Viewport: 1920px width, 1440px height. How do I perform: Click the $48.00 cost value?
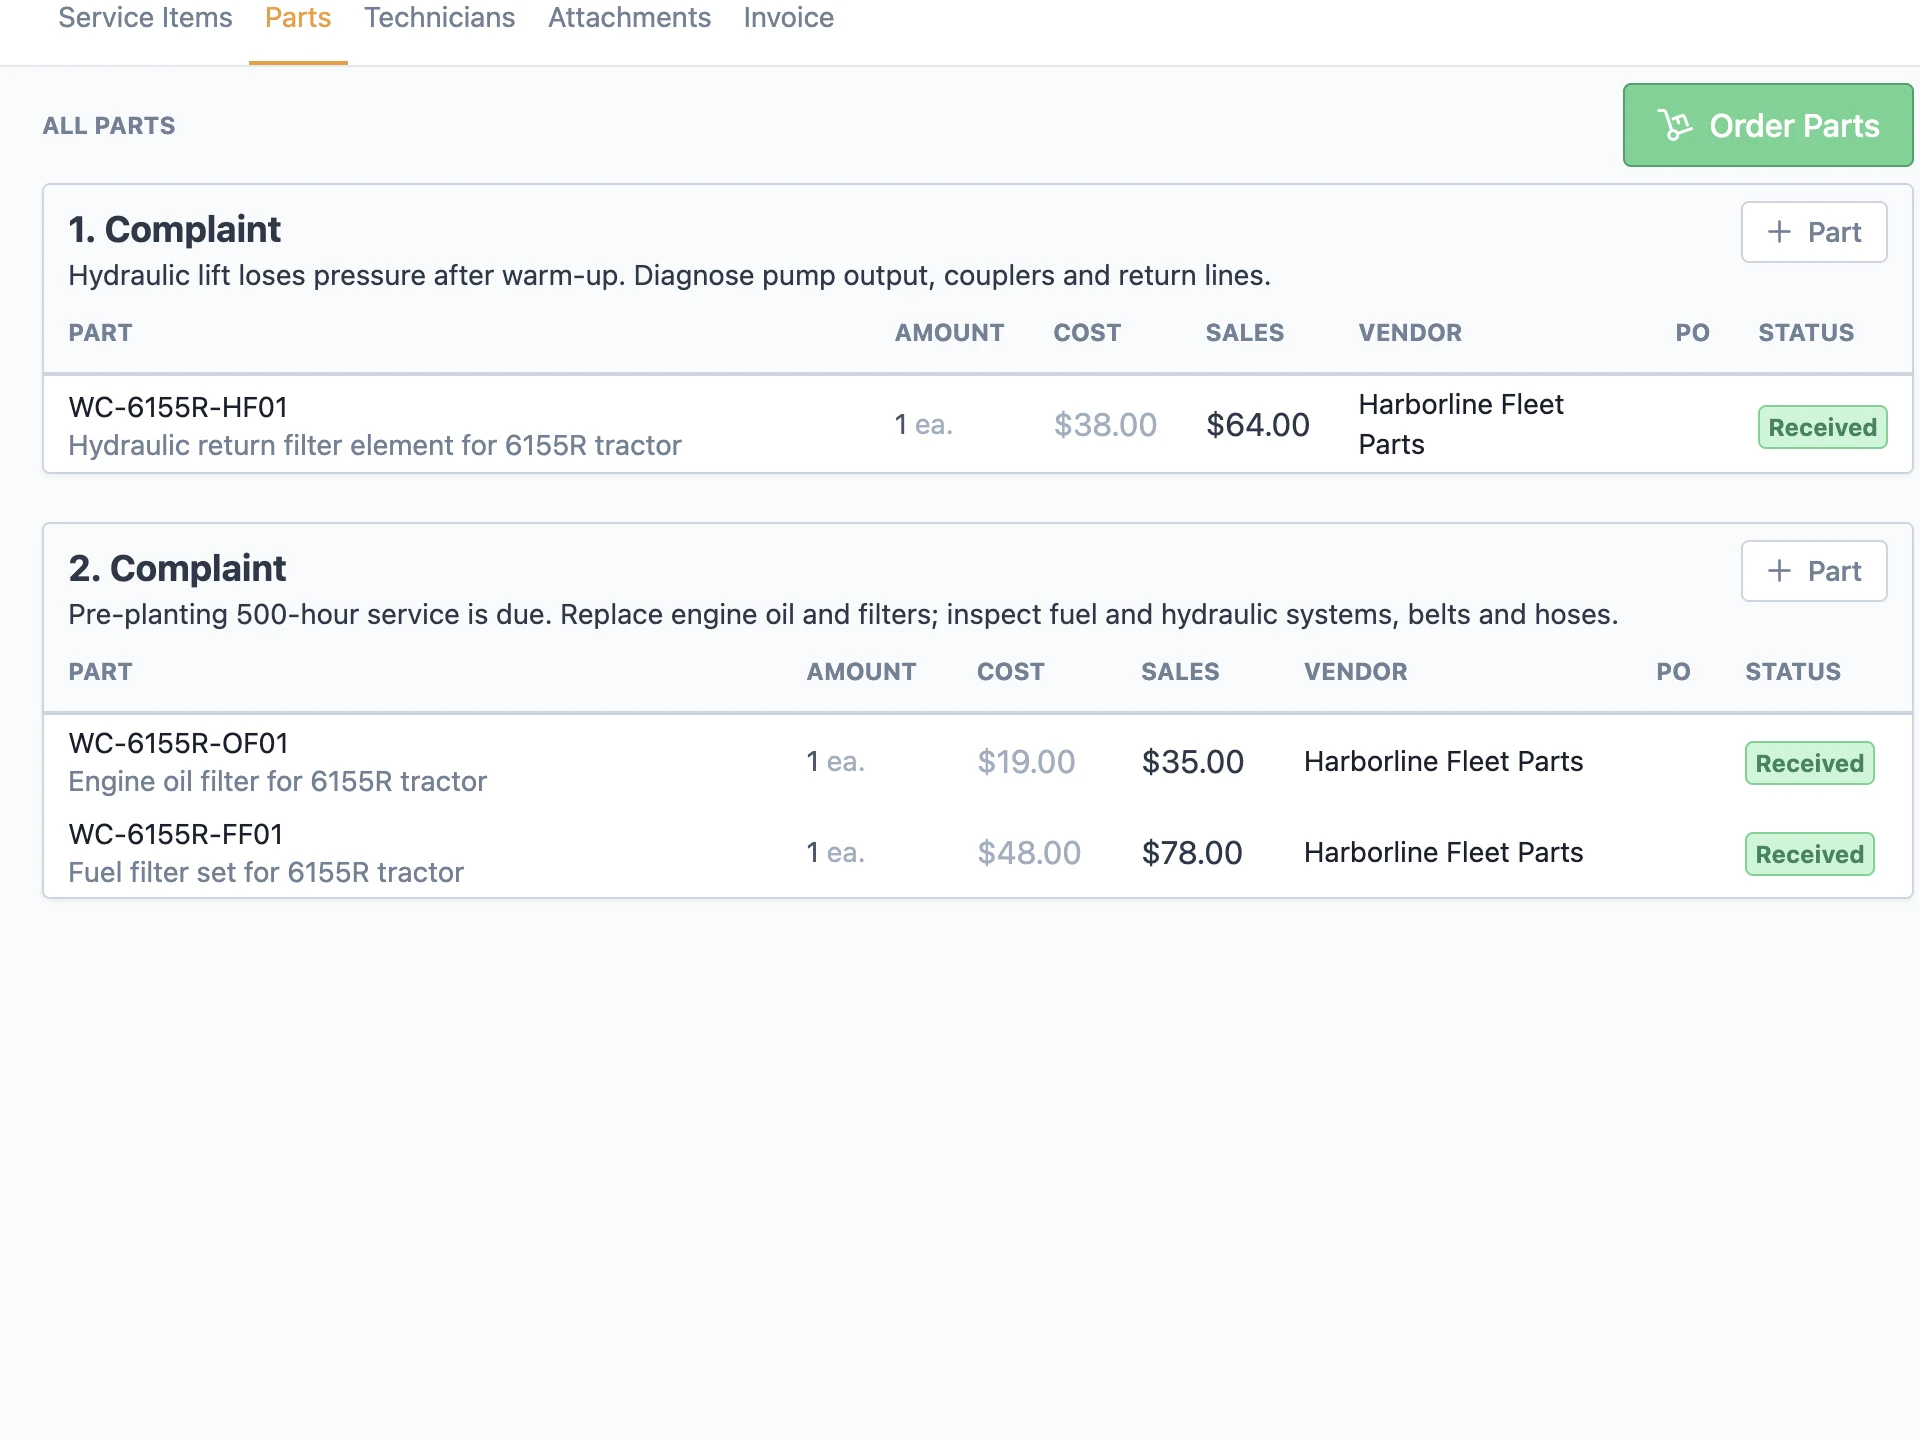[1029, 853]
